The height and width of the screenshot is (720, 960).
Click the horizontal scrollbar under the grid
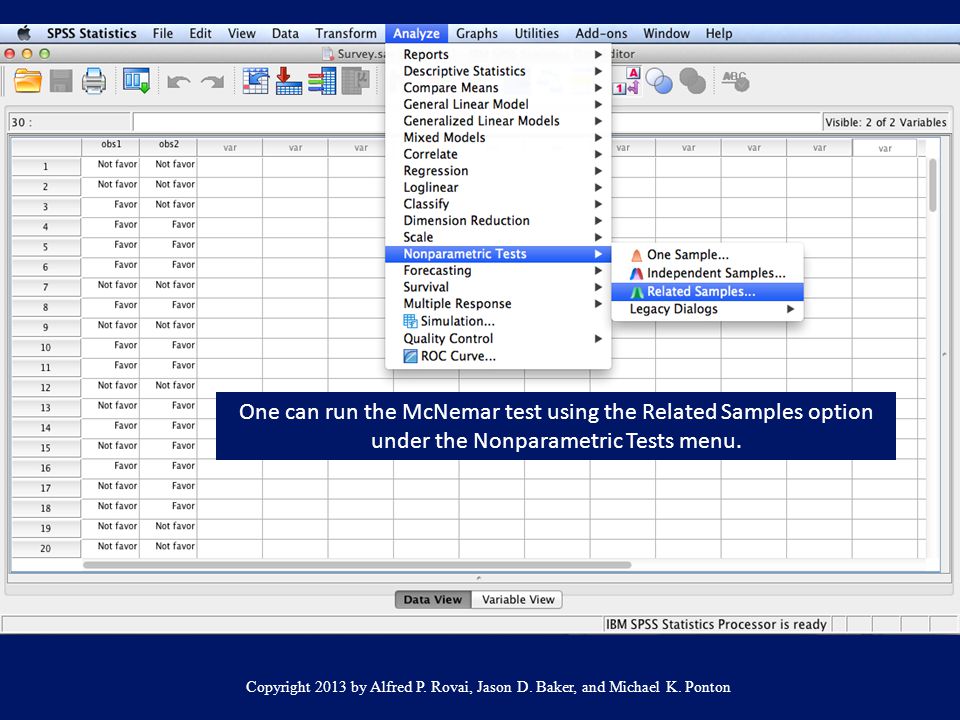pyautogui.click(x=357, y=565)
